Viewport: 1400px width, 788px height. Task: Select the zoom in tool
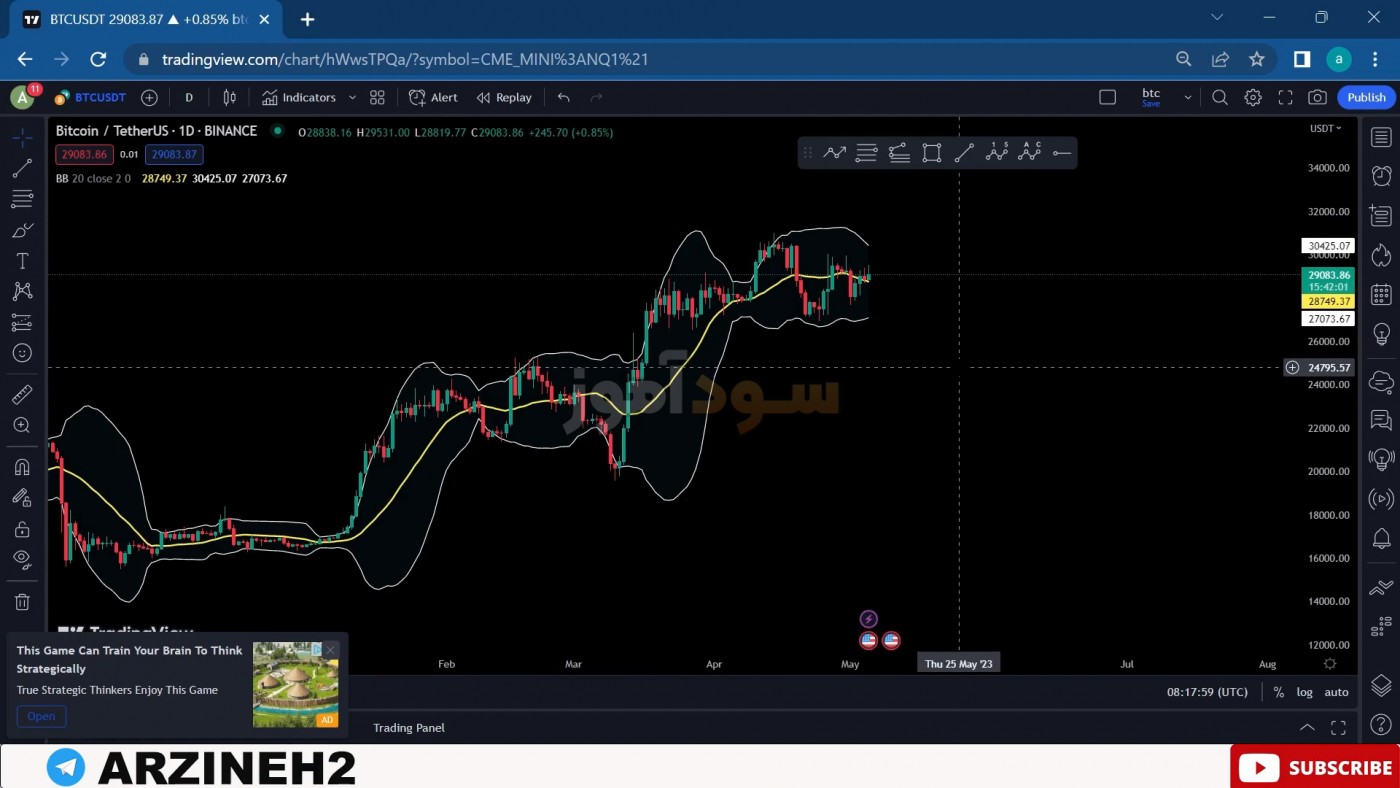(x=22, y=425)
